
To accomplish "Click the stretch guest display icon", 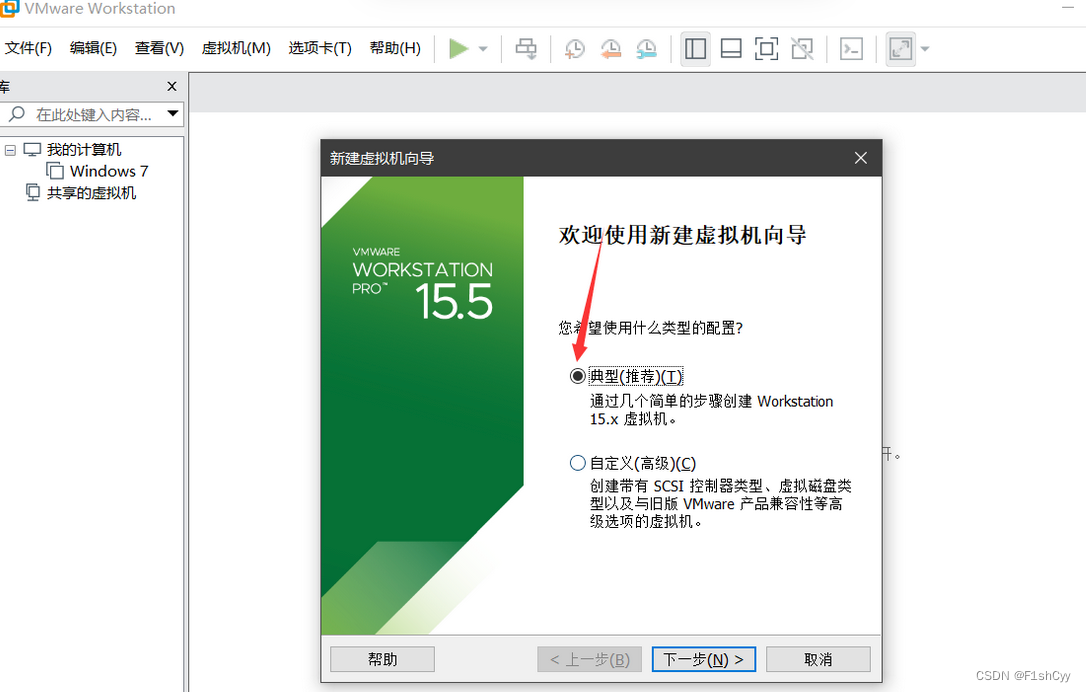I will tap(900, 49).
